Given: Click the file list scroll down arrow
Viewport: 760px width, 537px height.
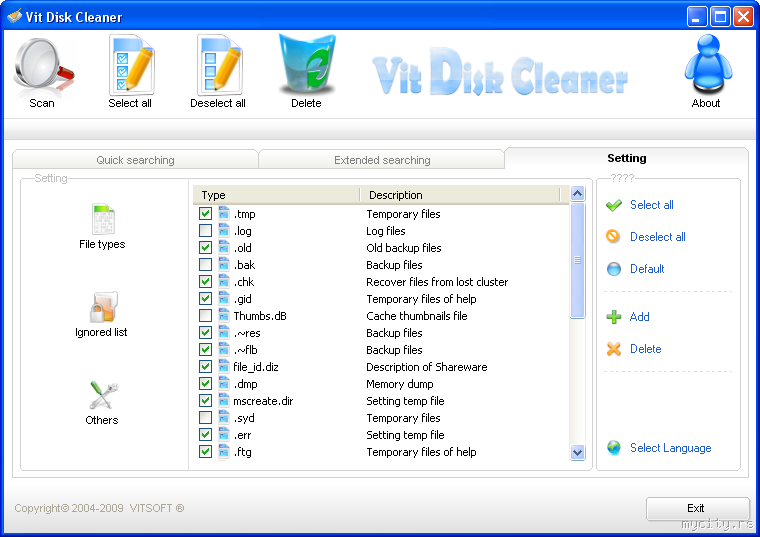Looking at the screenshot, I should pyautogui.click(x=577, y=453).
